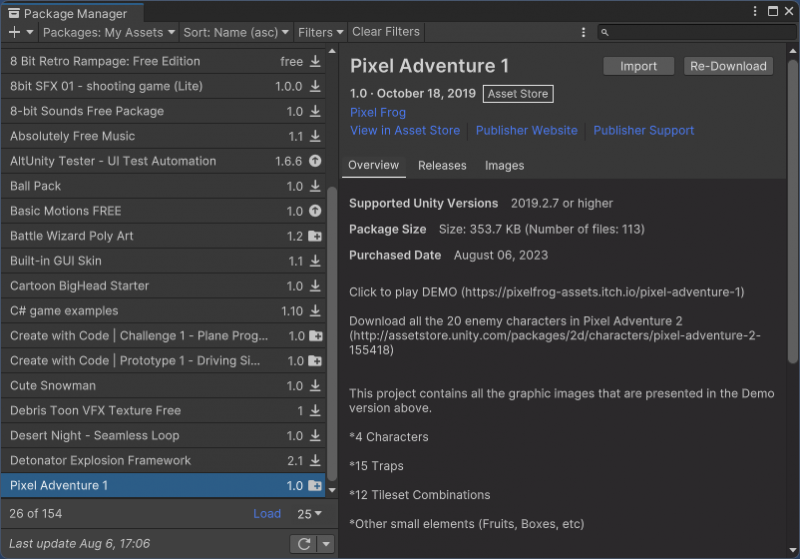Open the Filters dropdown
This screenshot has width=800, height=559.
click(x=320, y=32)
